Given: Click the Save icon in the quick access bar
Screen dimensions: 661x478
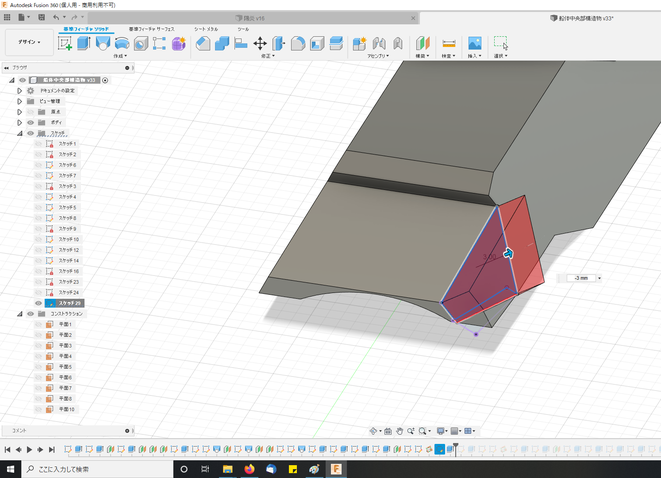Looking at the screenshot, I should pyautogui.click(x=41, y=17).
